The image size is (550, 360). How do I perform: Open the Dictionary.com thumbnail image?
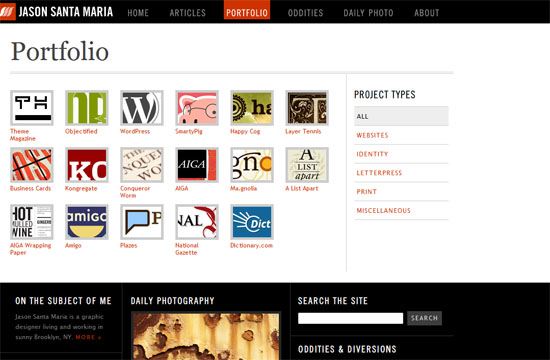point(252,222)
